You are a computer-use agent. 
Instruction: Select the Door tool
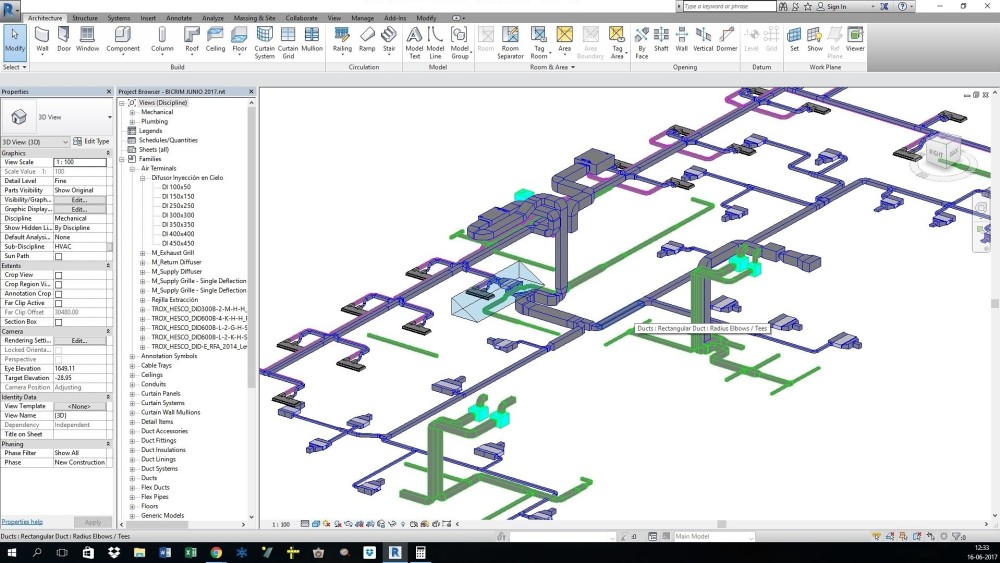(64, 40)
